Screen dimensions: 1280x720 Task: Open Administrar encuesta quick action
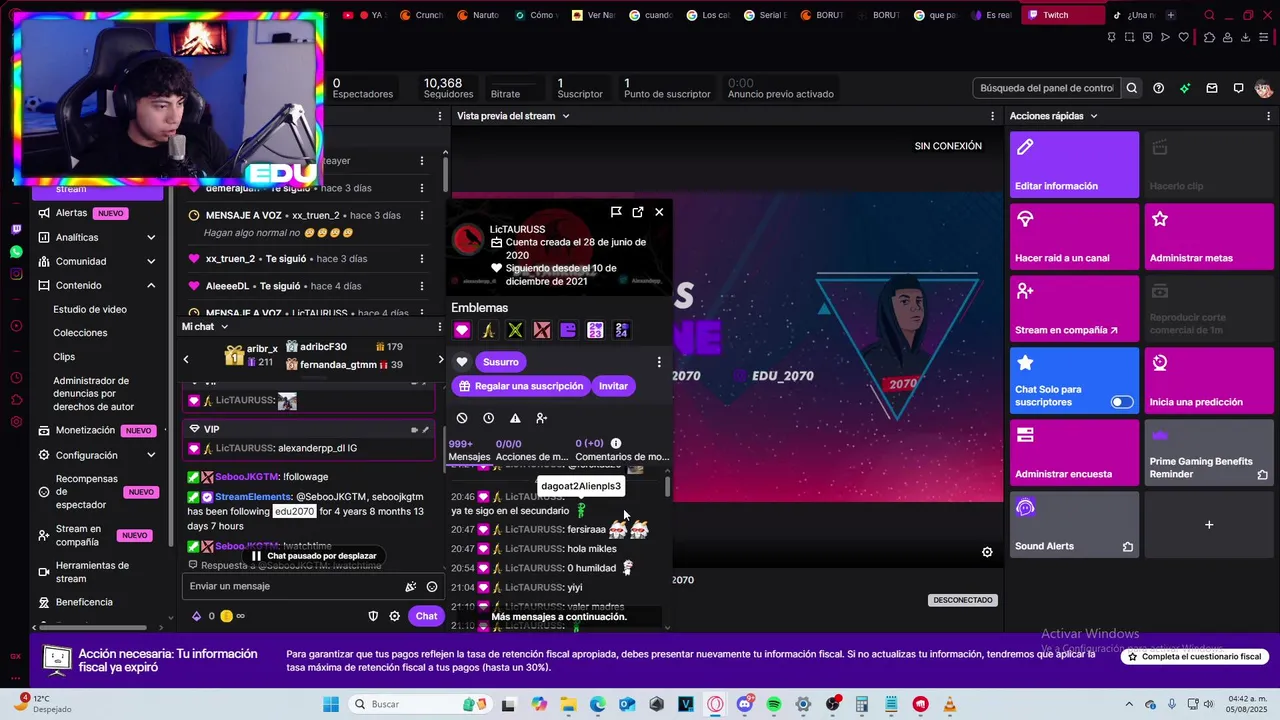point(1074,453)
